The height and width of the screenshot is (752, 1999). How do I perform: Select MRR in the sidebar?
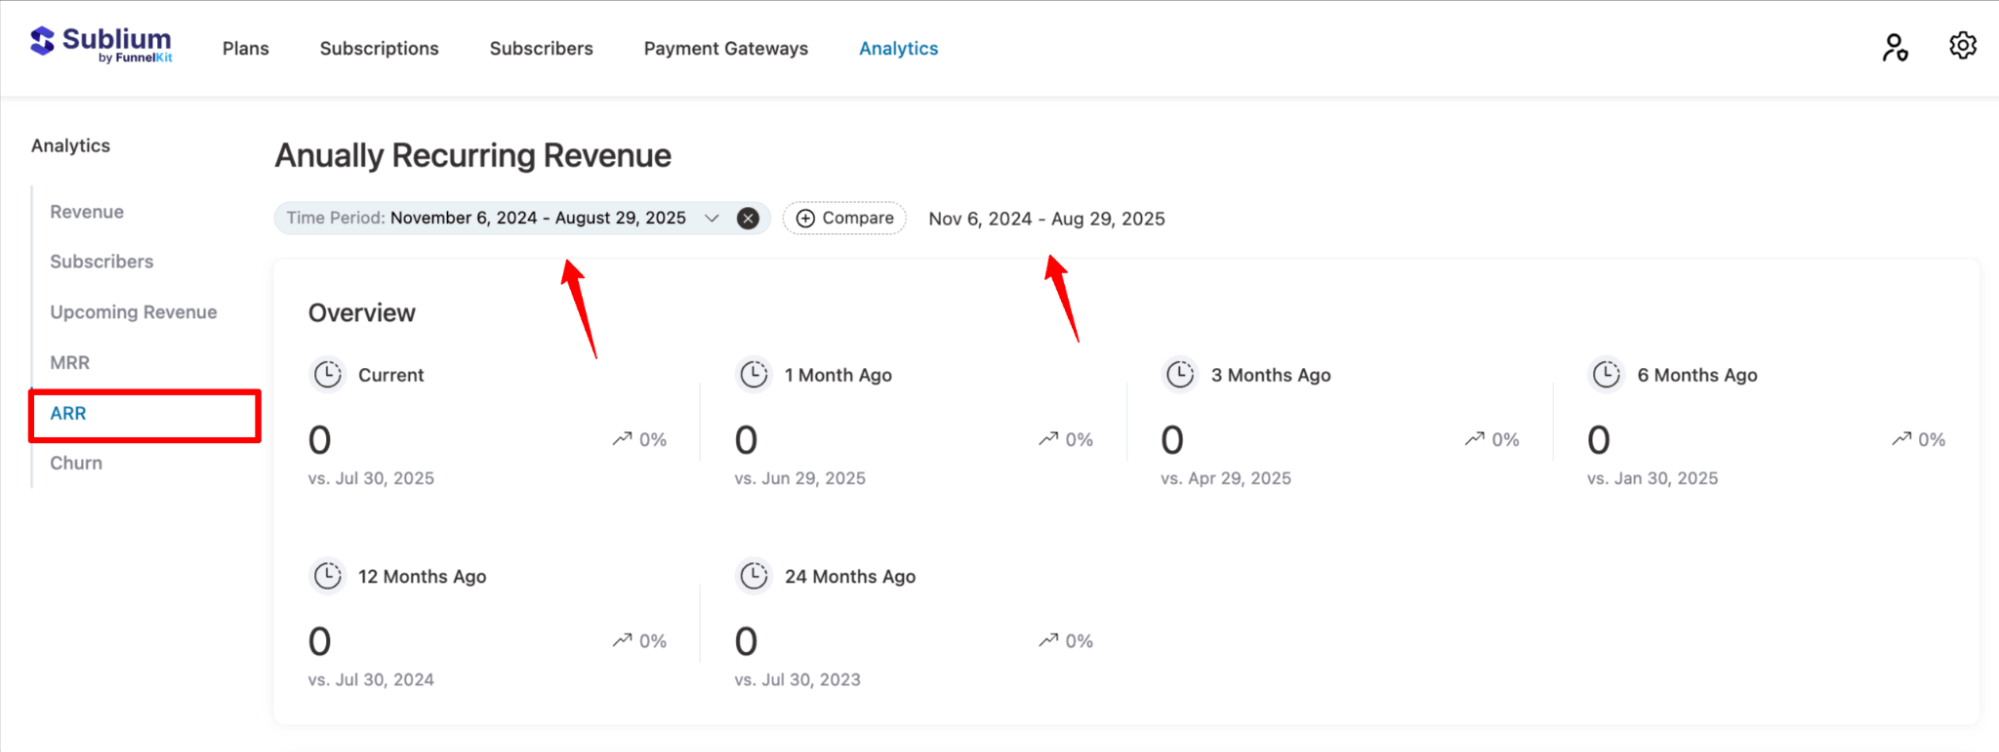point(70,363)
